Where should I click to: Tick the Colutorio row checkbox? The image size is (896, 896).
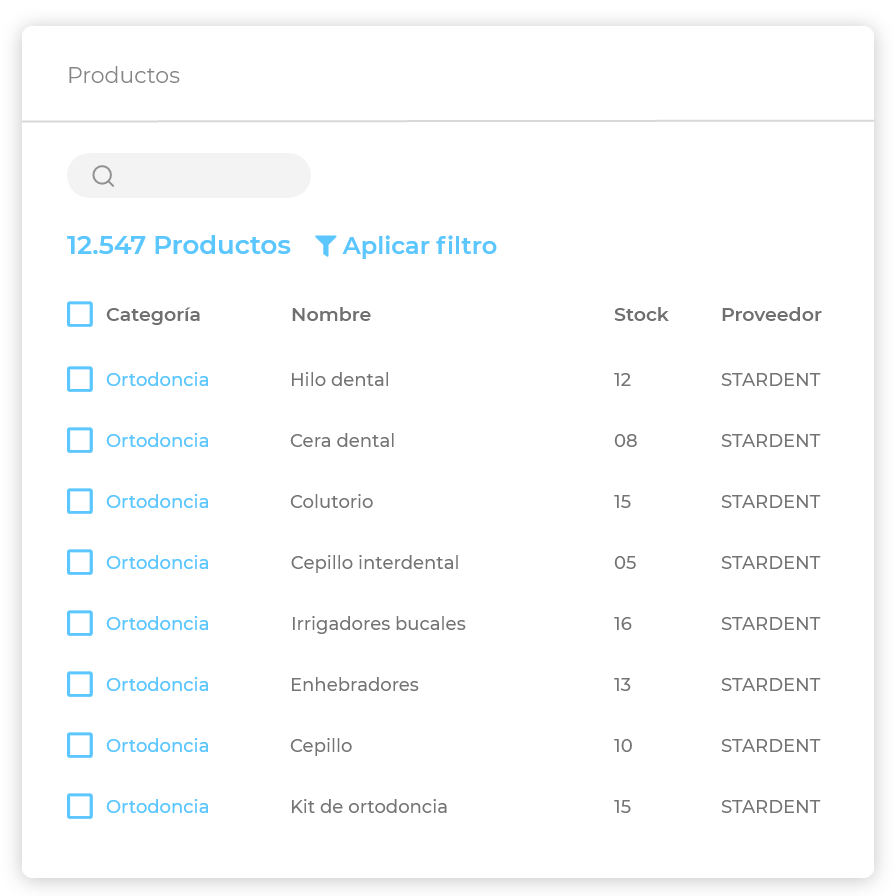[x=80, y=501]
